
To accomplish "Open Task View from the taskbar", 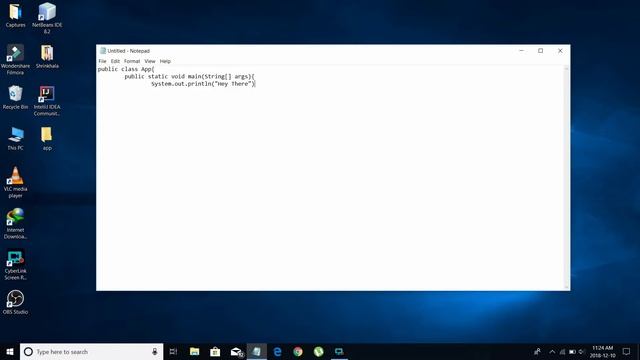I will coord(173,351).
